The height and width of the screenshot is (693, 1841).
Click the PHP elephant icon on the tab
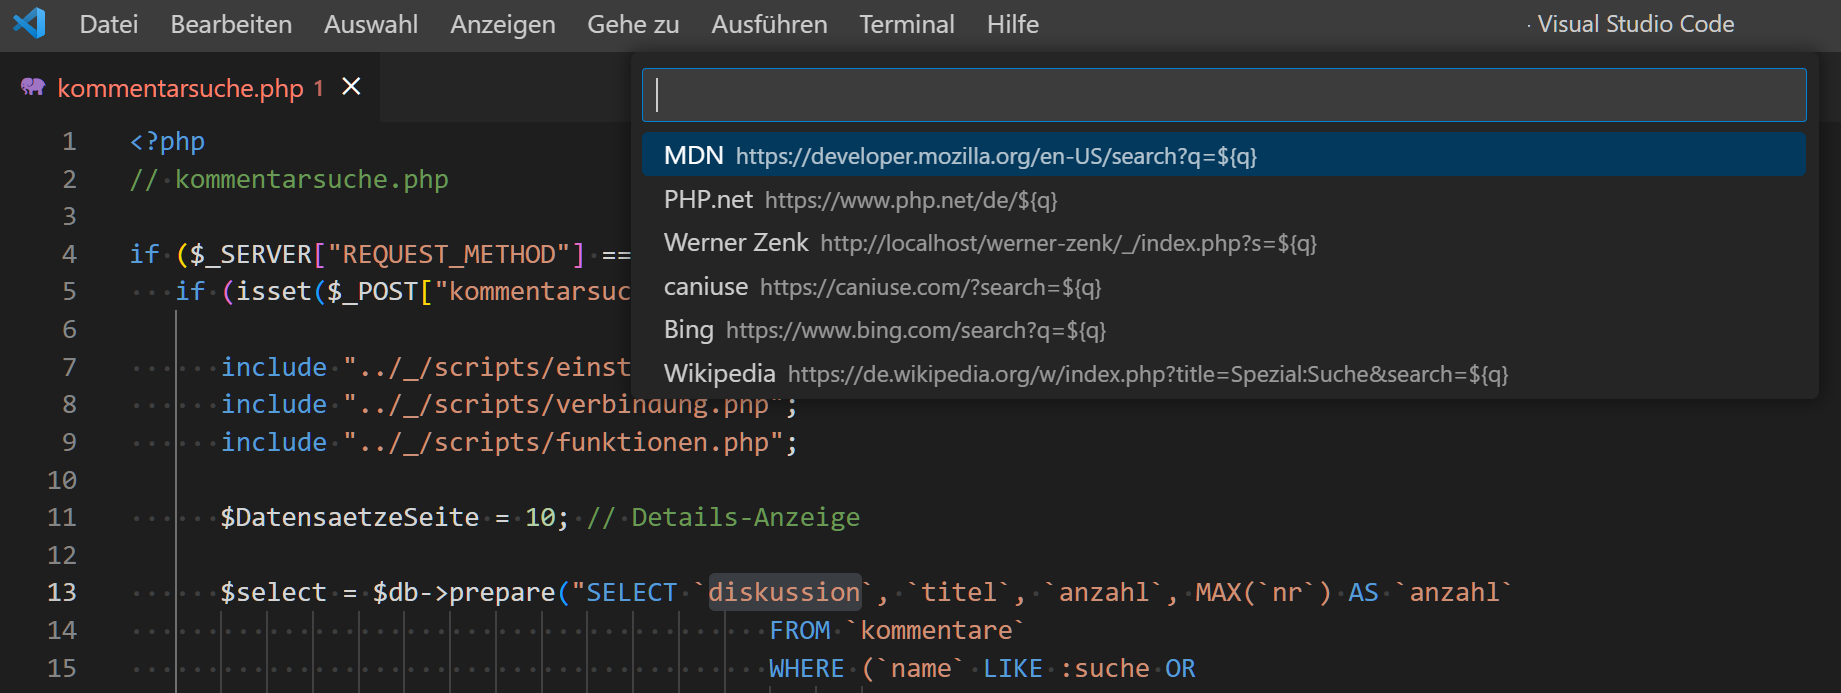(33, 87)
